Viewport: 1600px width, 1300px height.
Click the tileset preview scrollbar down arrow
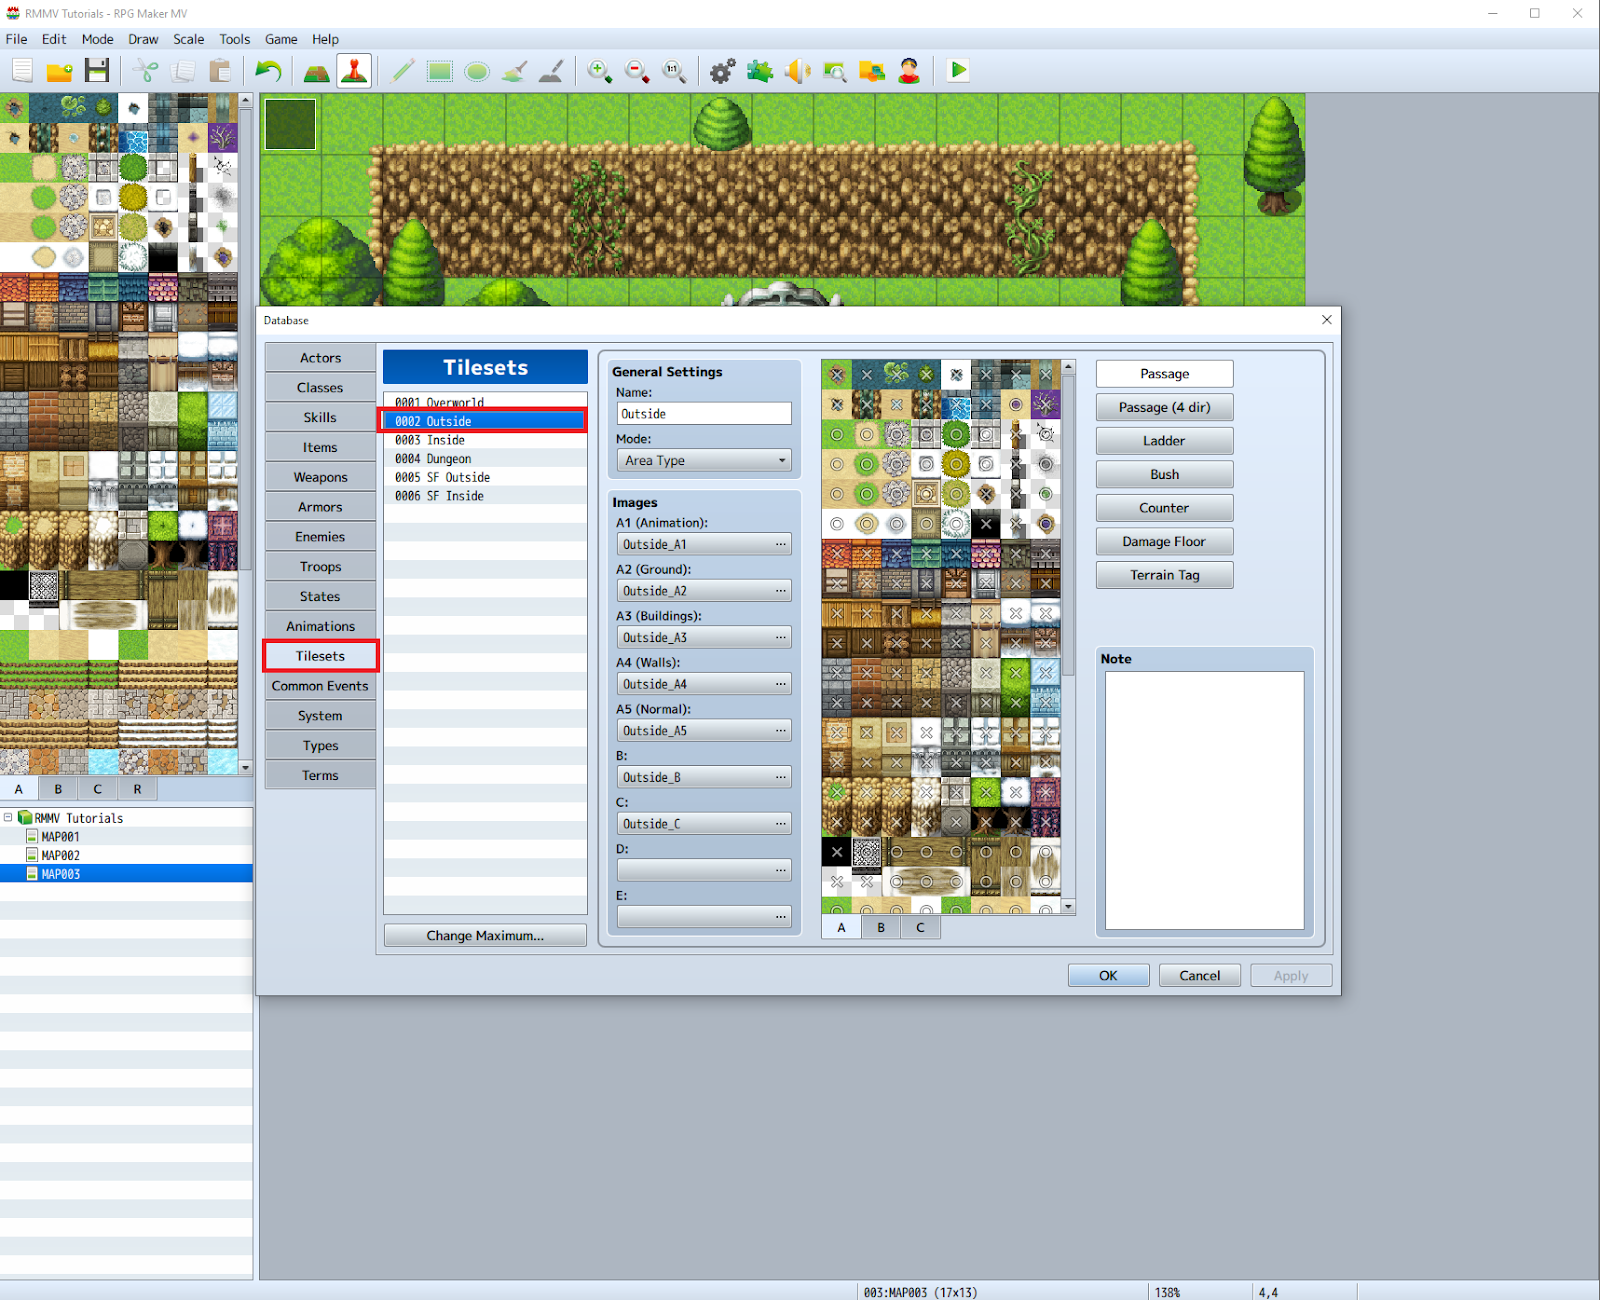(1068, 907)
